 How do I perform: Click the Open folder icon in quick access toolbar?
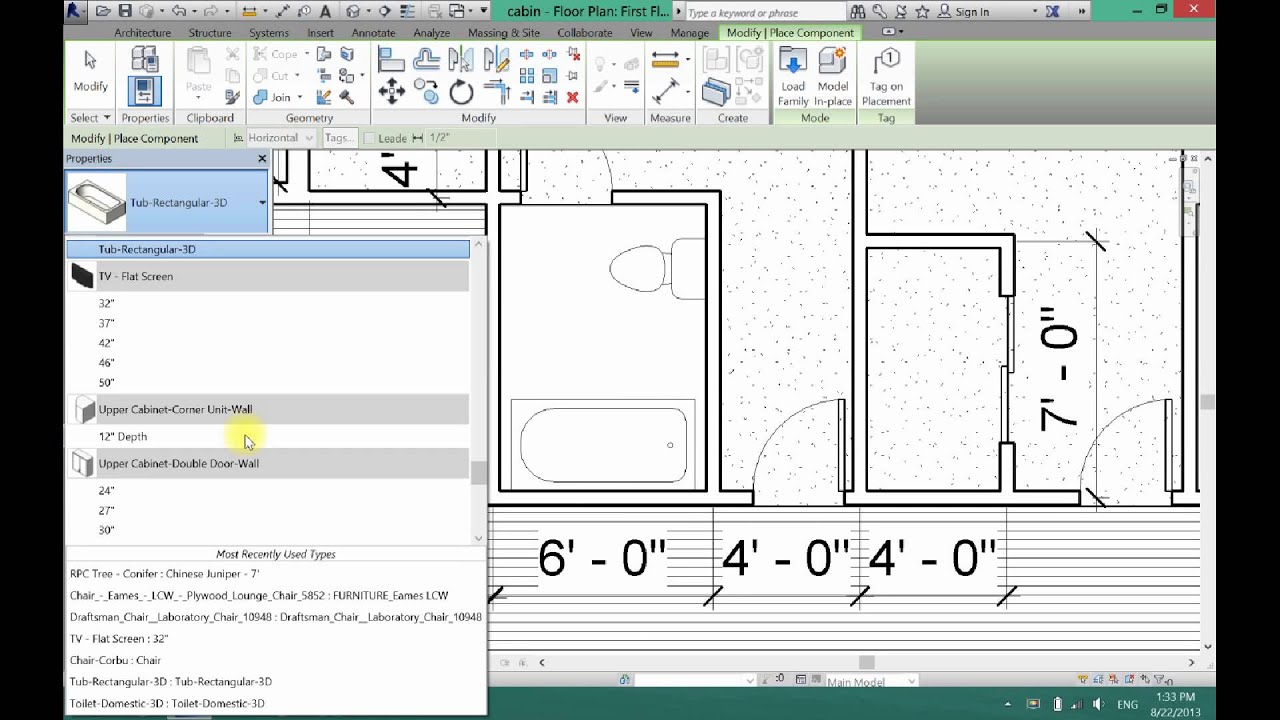tap(103, 12)
